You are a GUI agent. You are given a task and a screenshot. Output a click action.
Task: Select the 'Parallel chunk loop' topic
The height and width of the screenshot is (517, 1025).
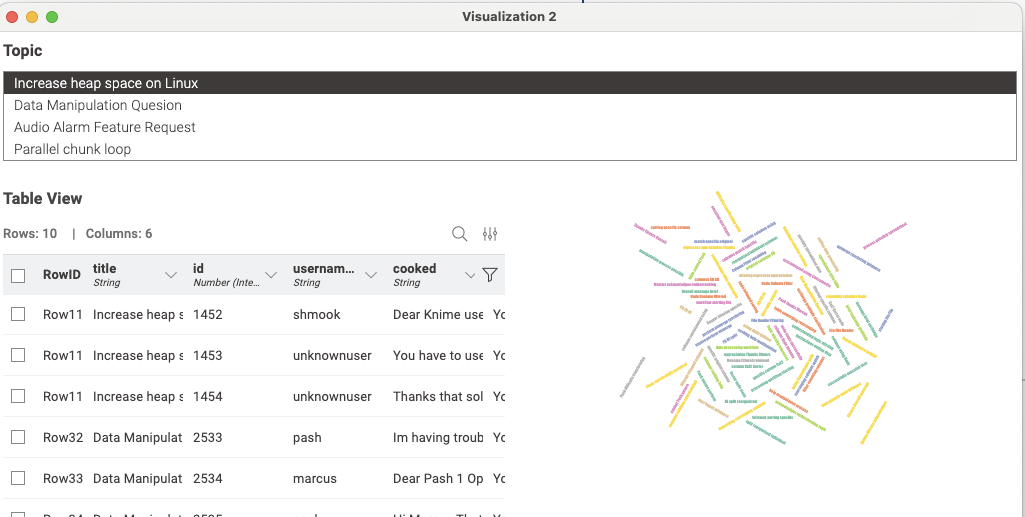pyautogui.click(x=72, y=149)
